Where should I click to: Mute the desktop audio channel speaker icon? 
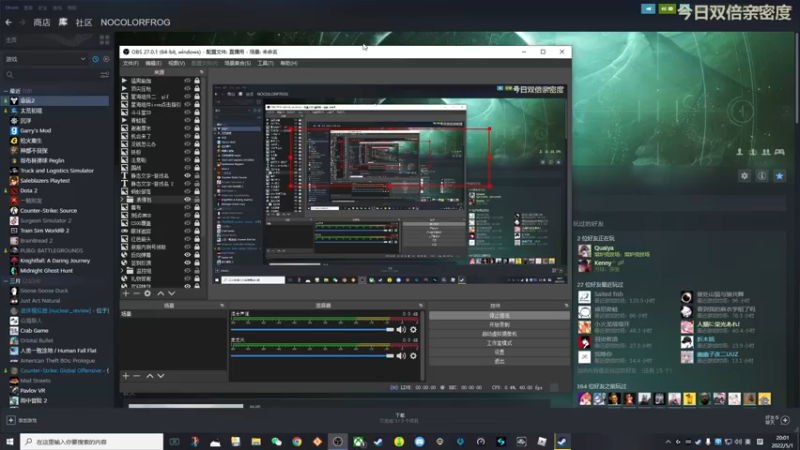(402, 330)
